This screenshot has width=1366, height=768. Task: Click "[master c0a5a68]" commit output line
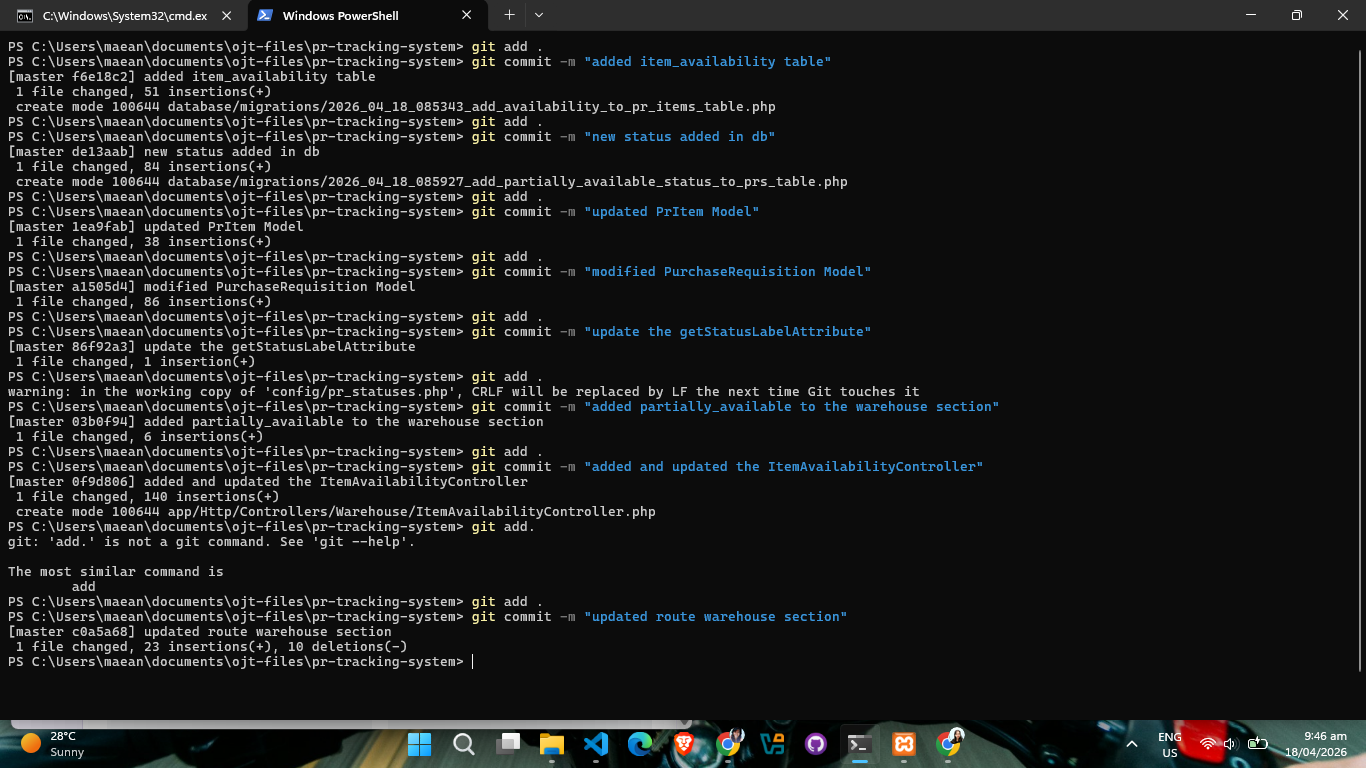coord(200,632)
